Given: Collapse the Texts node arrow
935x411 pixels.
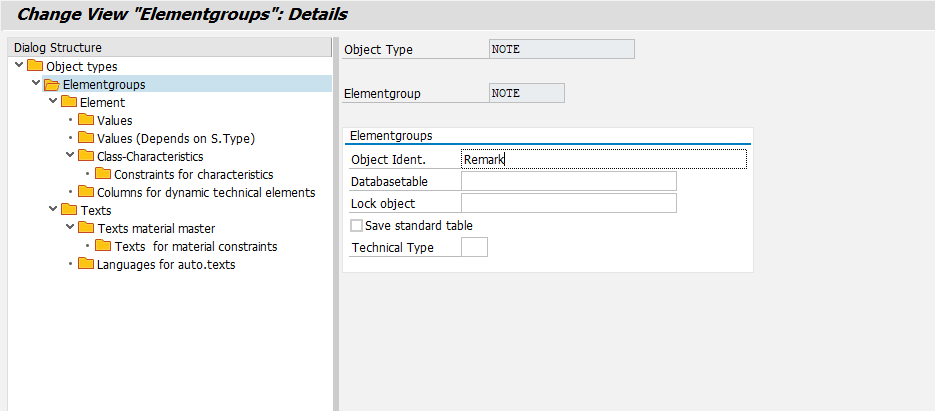Looking at the screenshot, I should pos(53,210).
